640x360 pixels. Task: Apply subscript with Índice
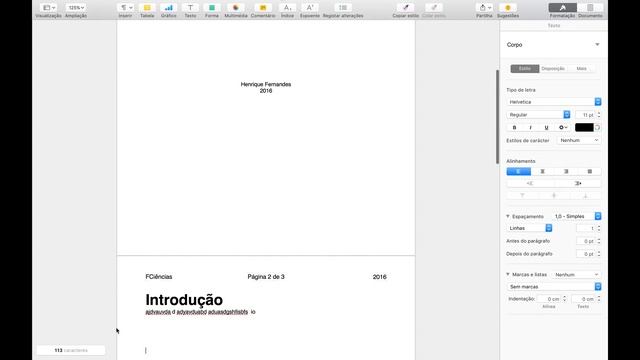coord(287,8)
